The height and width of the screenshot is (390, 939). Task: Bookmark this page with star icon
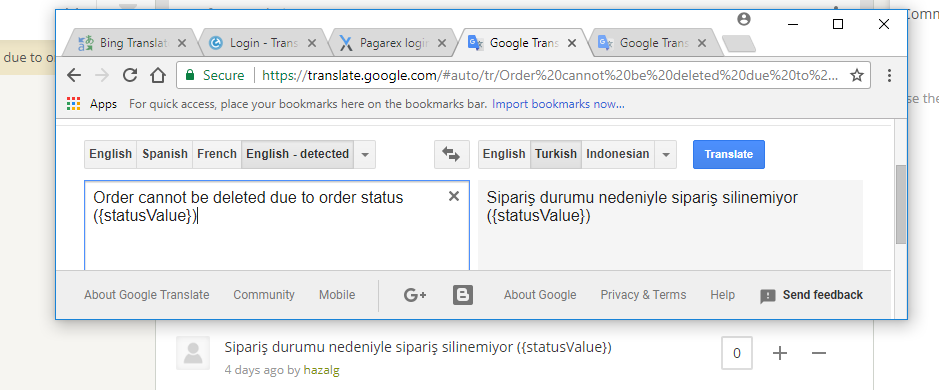point(857,75)
